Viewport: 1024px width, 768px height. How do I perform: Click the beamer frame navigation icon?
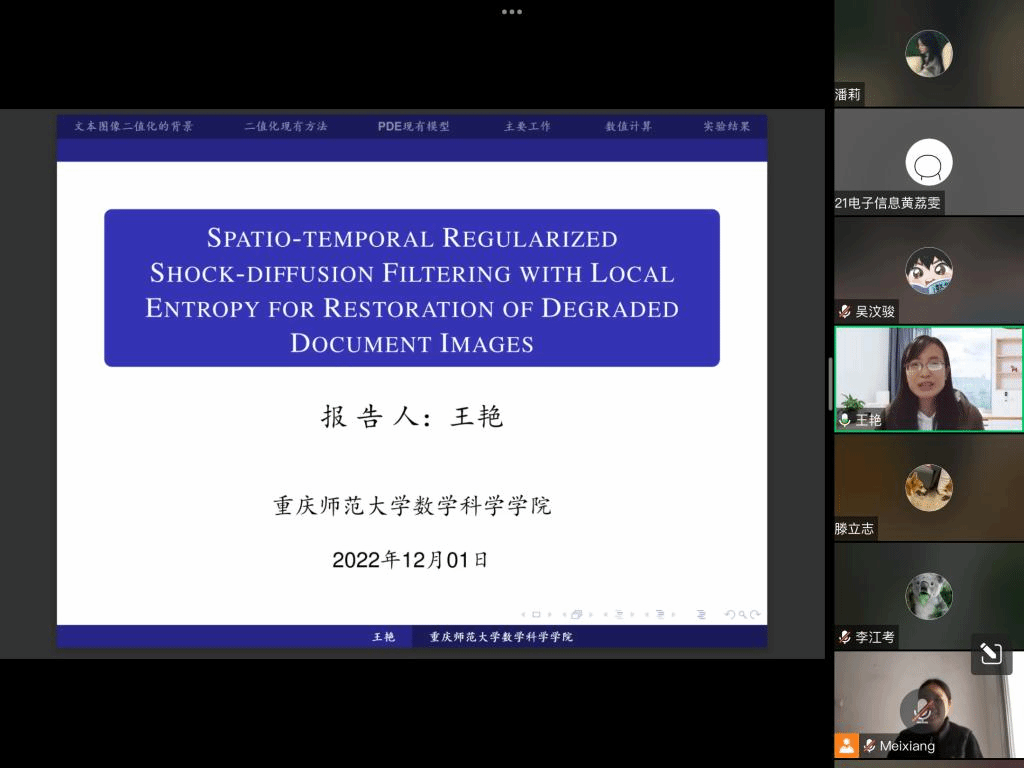pos(577,614)
